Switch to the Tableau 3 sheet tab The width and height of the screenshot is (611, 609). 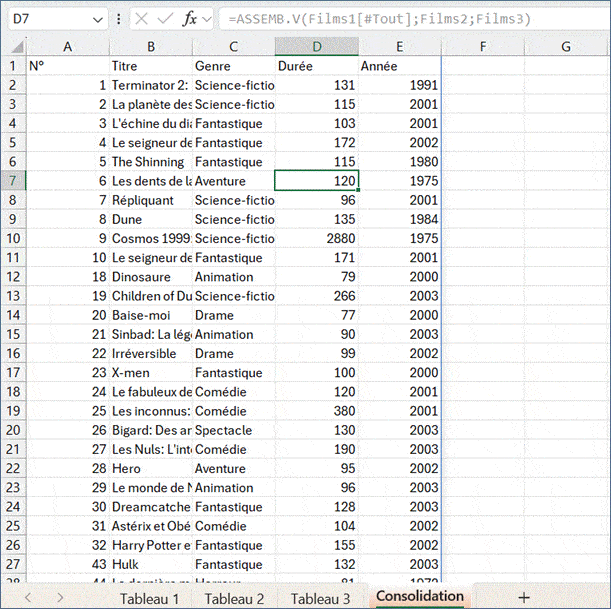320,598
